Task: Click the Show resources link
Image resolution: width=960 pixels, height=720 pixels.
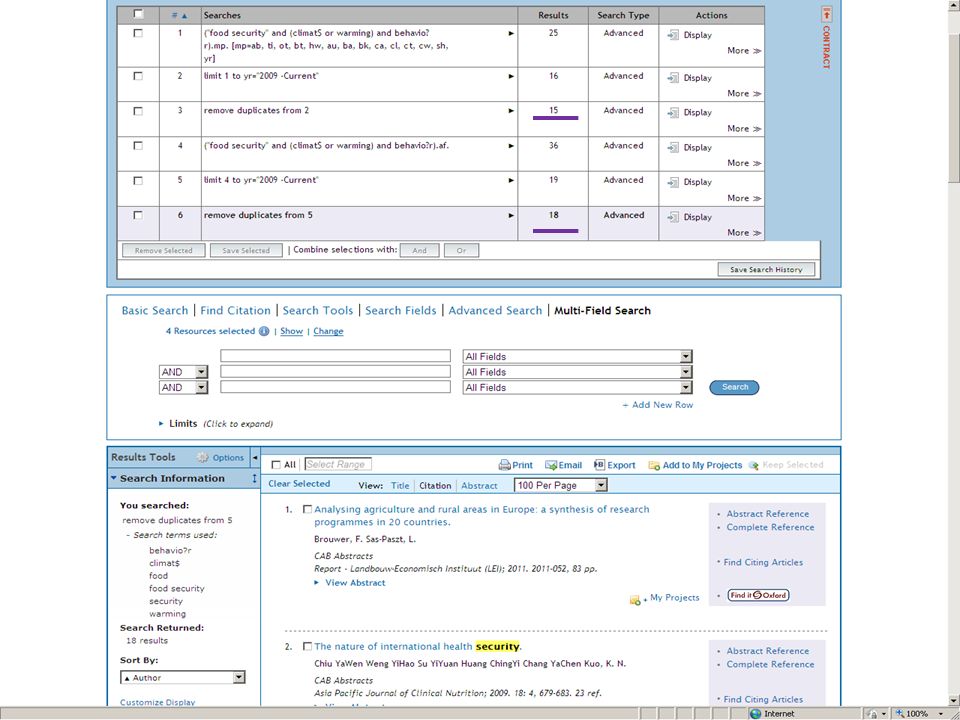Action: (291, 331)
